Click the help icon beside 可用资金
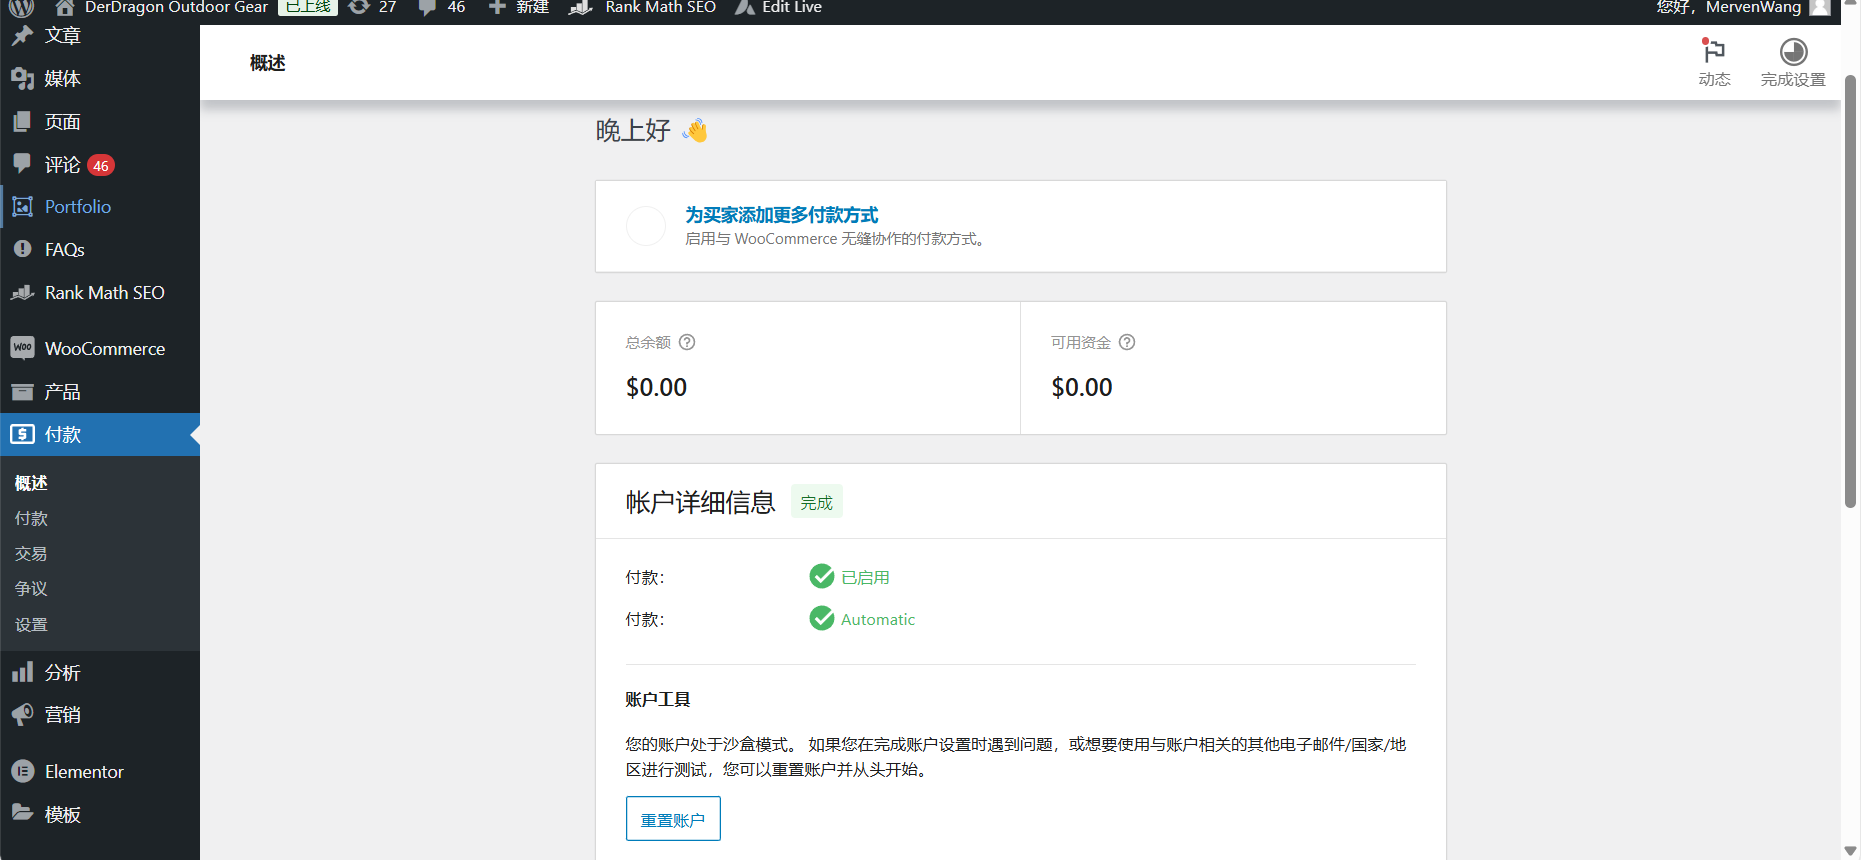 click(1127, 342)
